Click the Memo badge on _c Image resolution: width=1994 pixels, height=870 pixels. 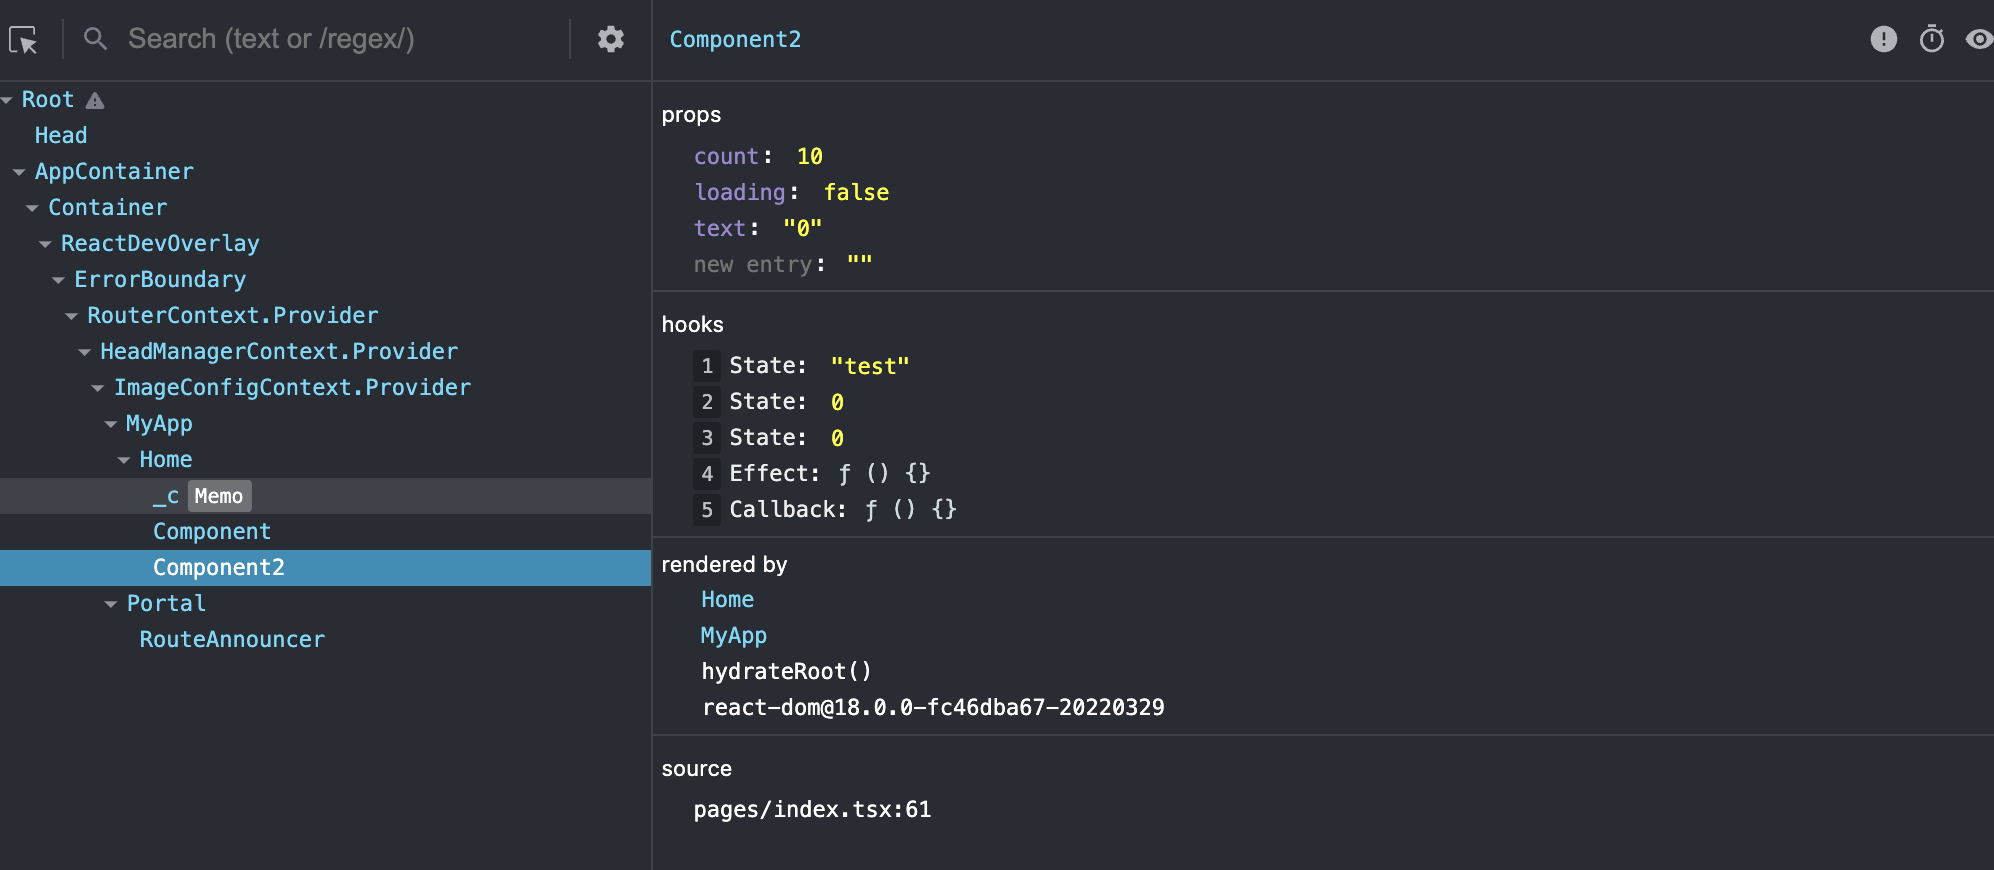pos(219,496)
